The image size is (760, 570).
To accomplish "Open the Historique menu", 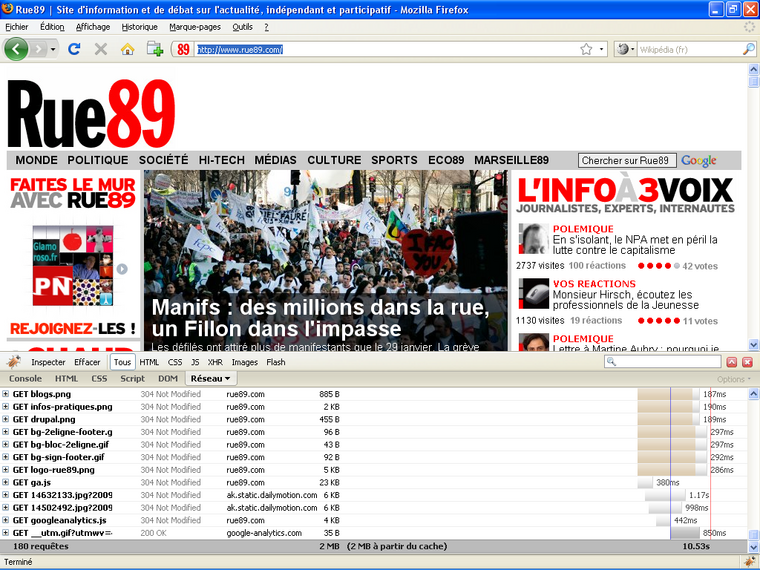I will click(140, 27).
